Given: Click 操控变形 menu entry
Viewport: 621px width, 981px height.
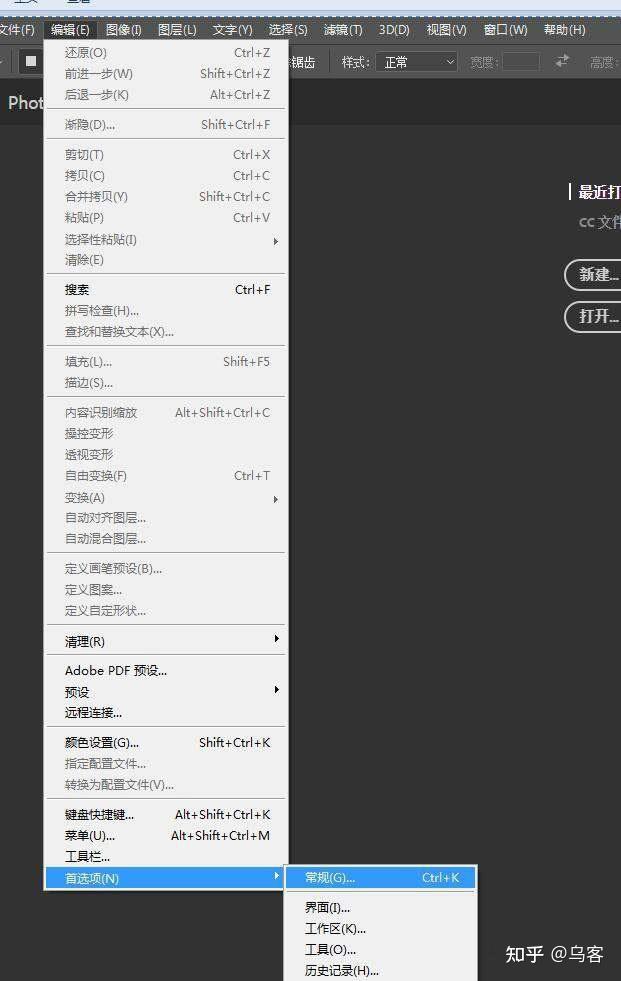Looking at the screenshot, I should coord(166,434).
